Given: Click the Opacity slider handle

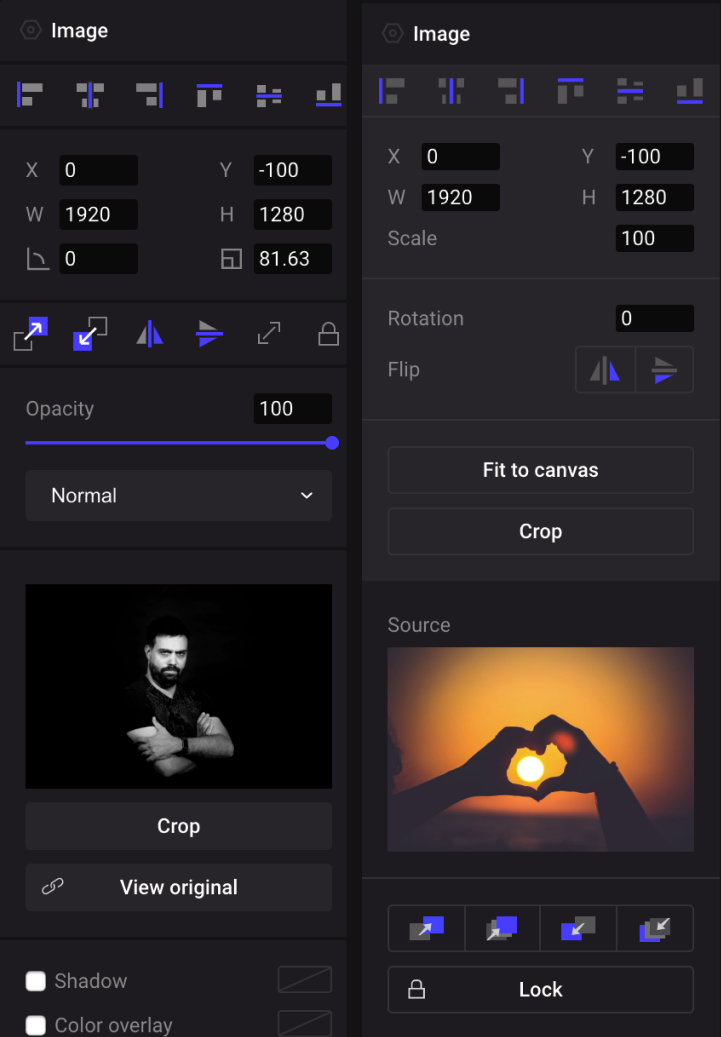Looking at the screenshot, I should coord(332,442).
